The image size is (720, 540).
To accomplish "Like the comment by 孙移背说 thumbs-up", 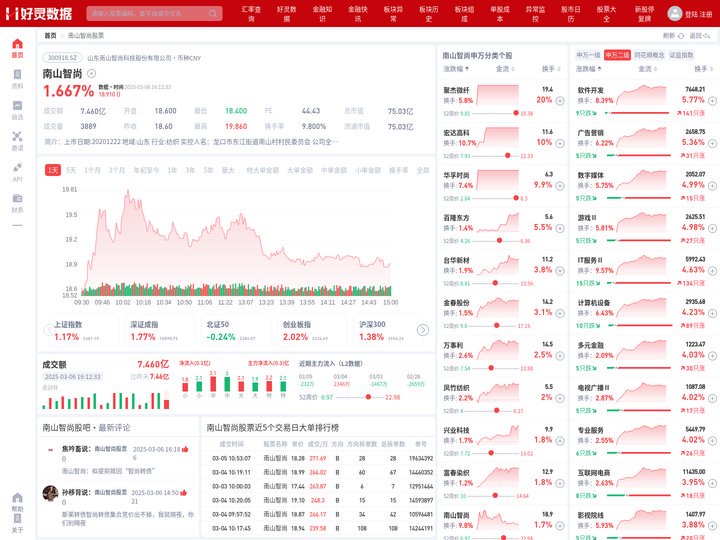I will [184, 492].
